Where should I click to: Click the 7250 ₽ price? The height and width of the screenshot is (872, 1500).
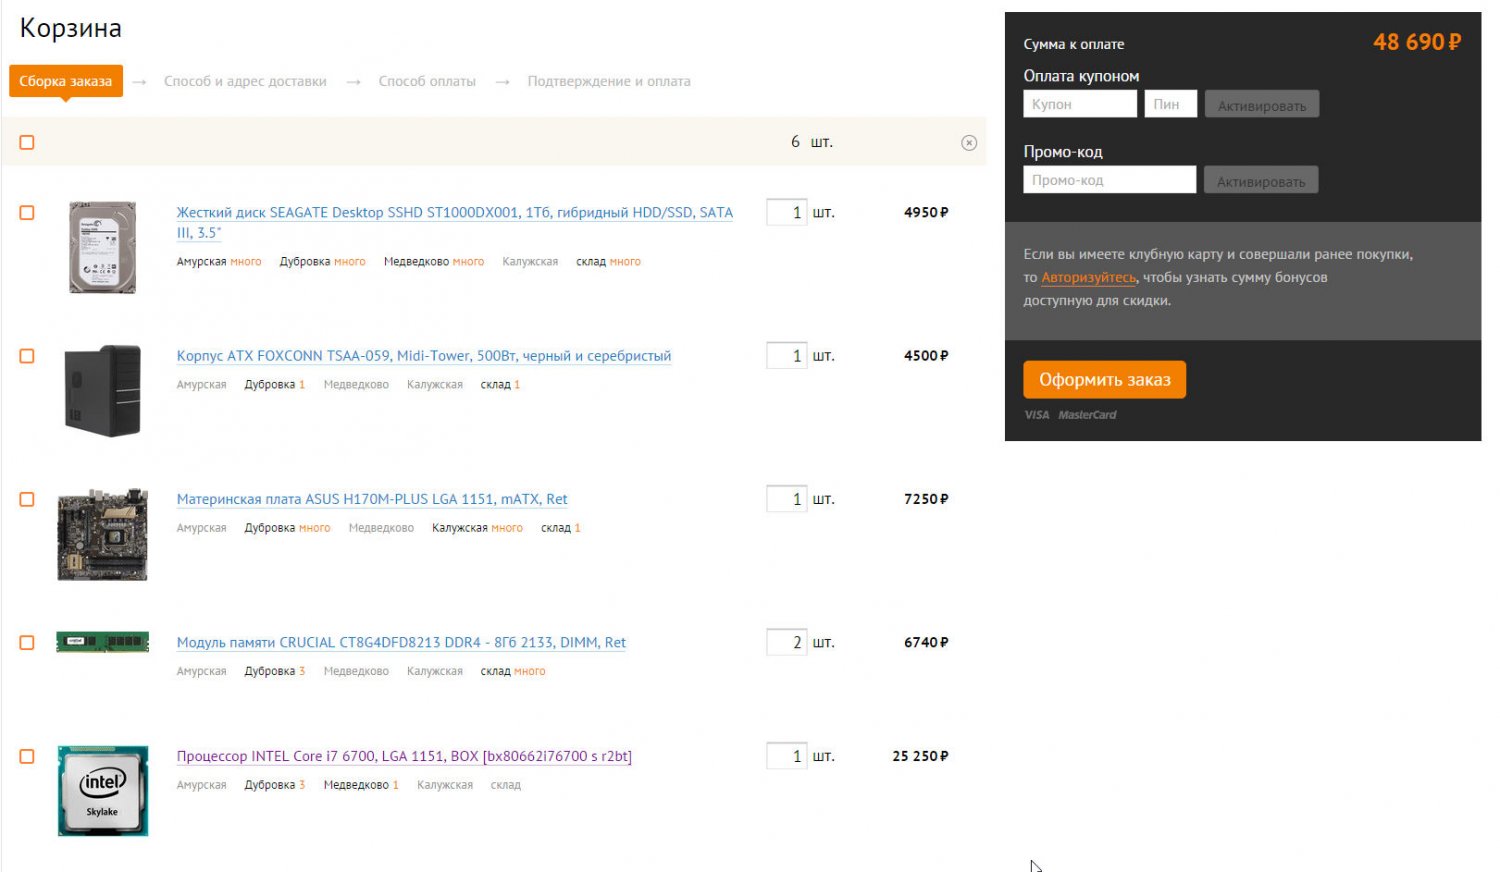(926, 498)
